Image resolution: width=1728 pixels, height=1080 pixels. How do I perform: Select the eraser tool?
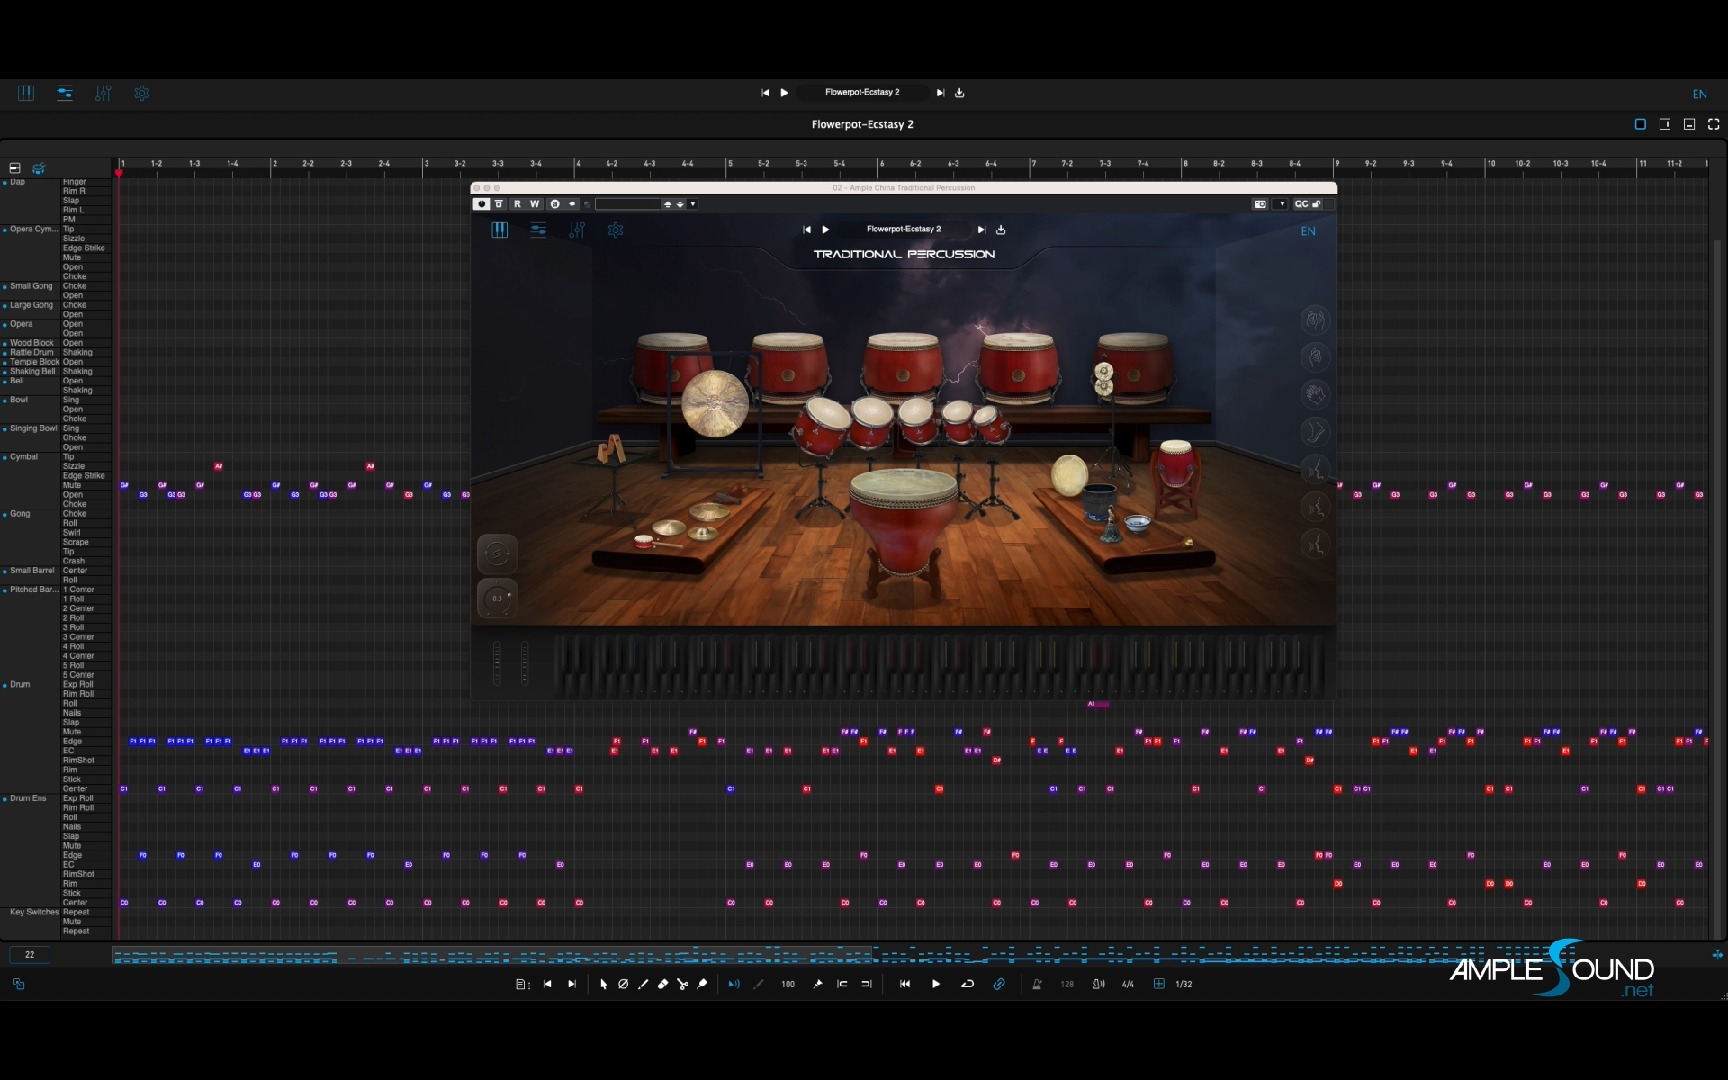pos(663,984)
